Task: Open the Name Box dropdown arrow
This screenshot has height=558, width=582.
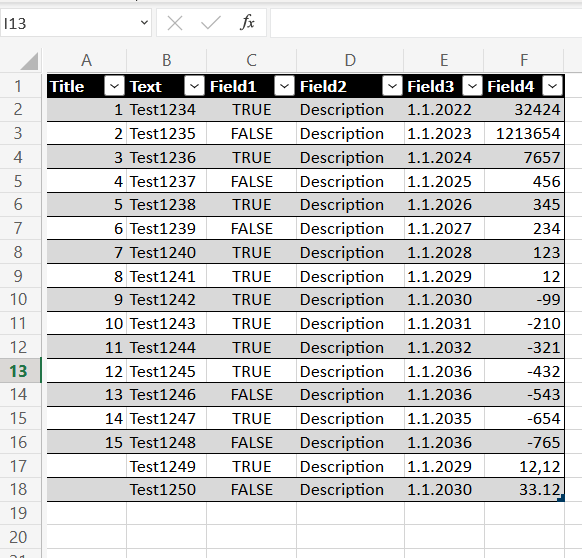Action: pyautogui.click(x=144, y=23)
